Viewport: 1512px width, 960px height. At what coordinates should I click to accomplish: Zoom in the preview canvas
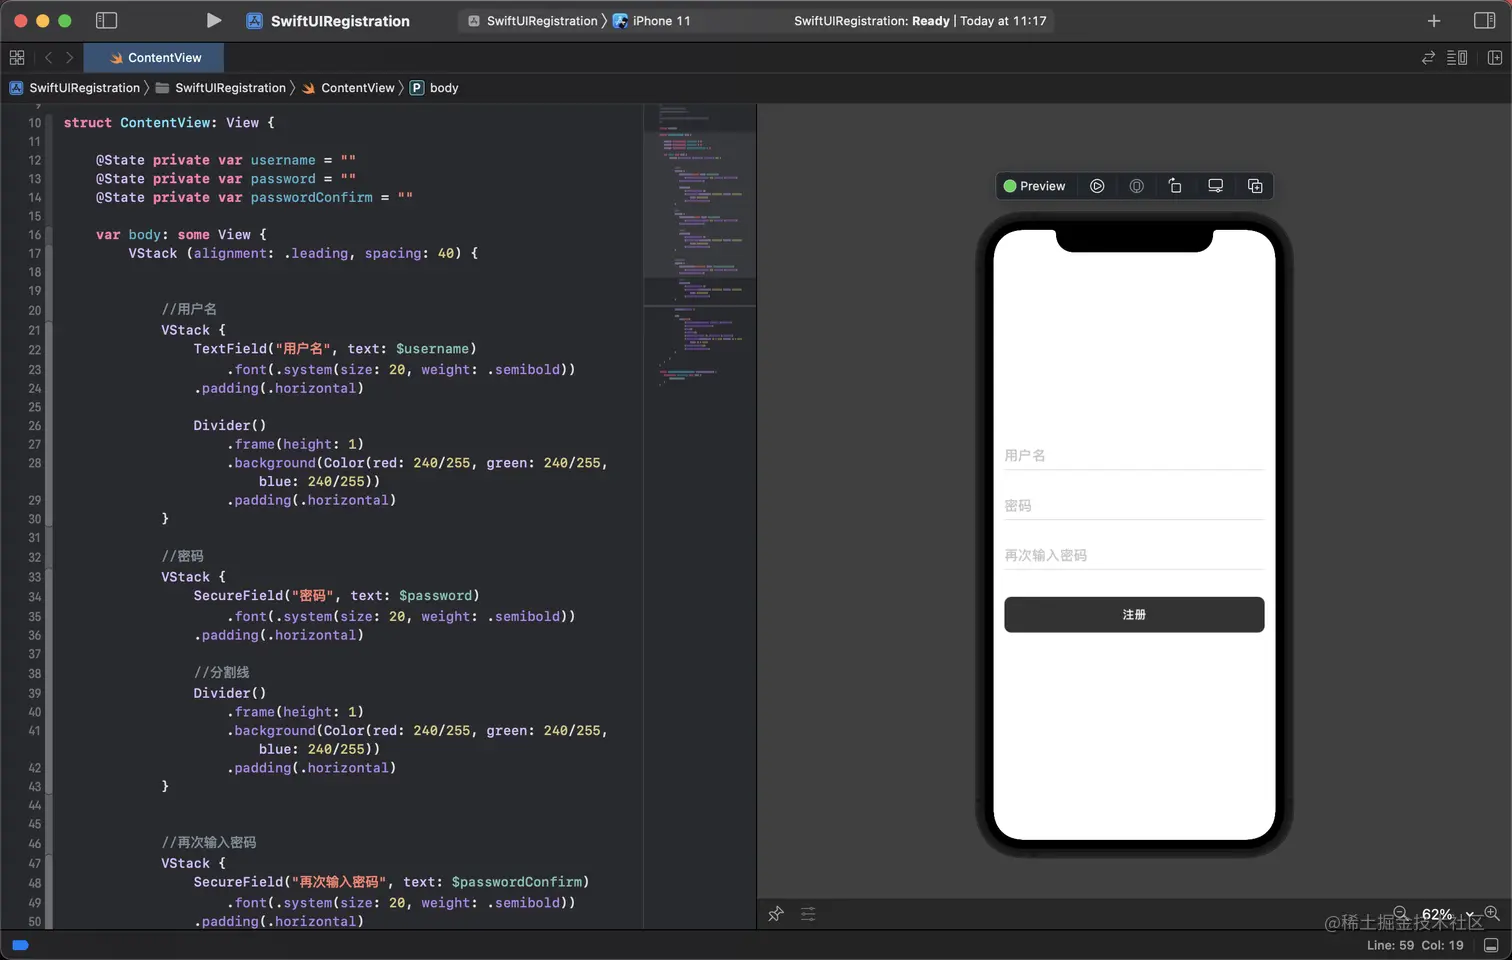1492,913
